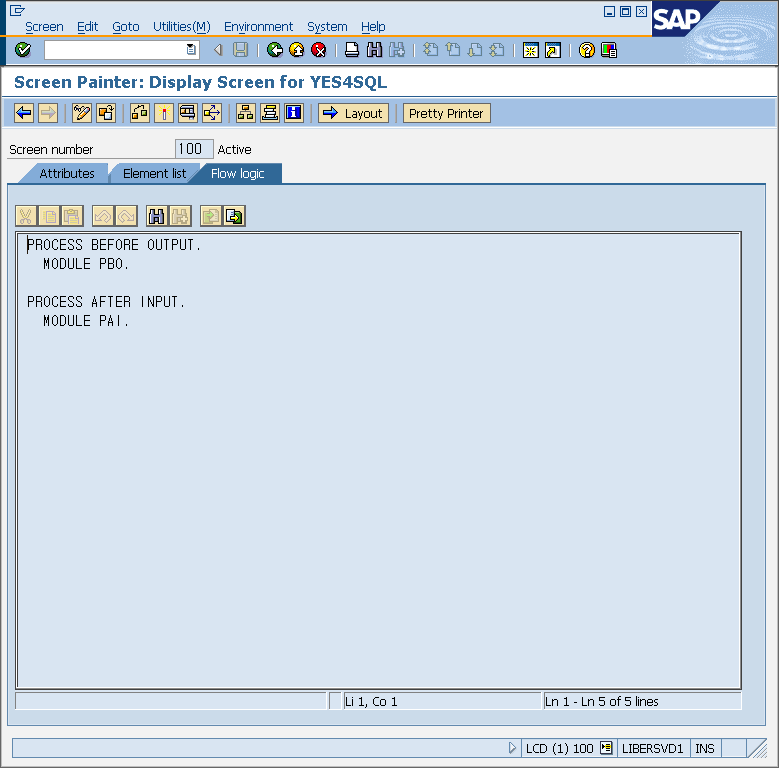Open the Utilities(M) menu

tap(181, 27)
